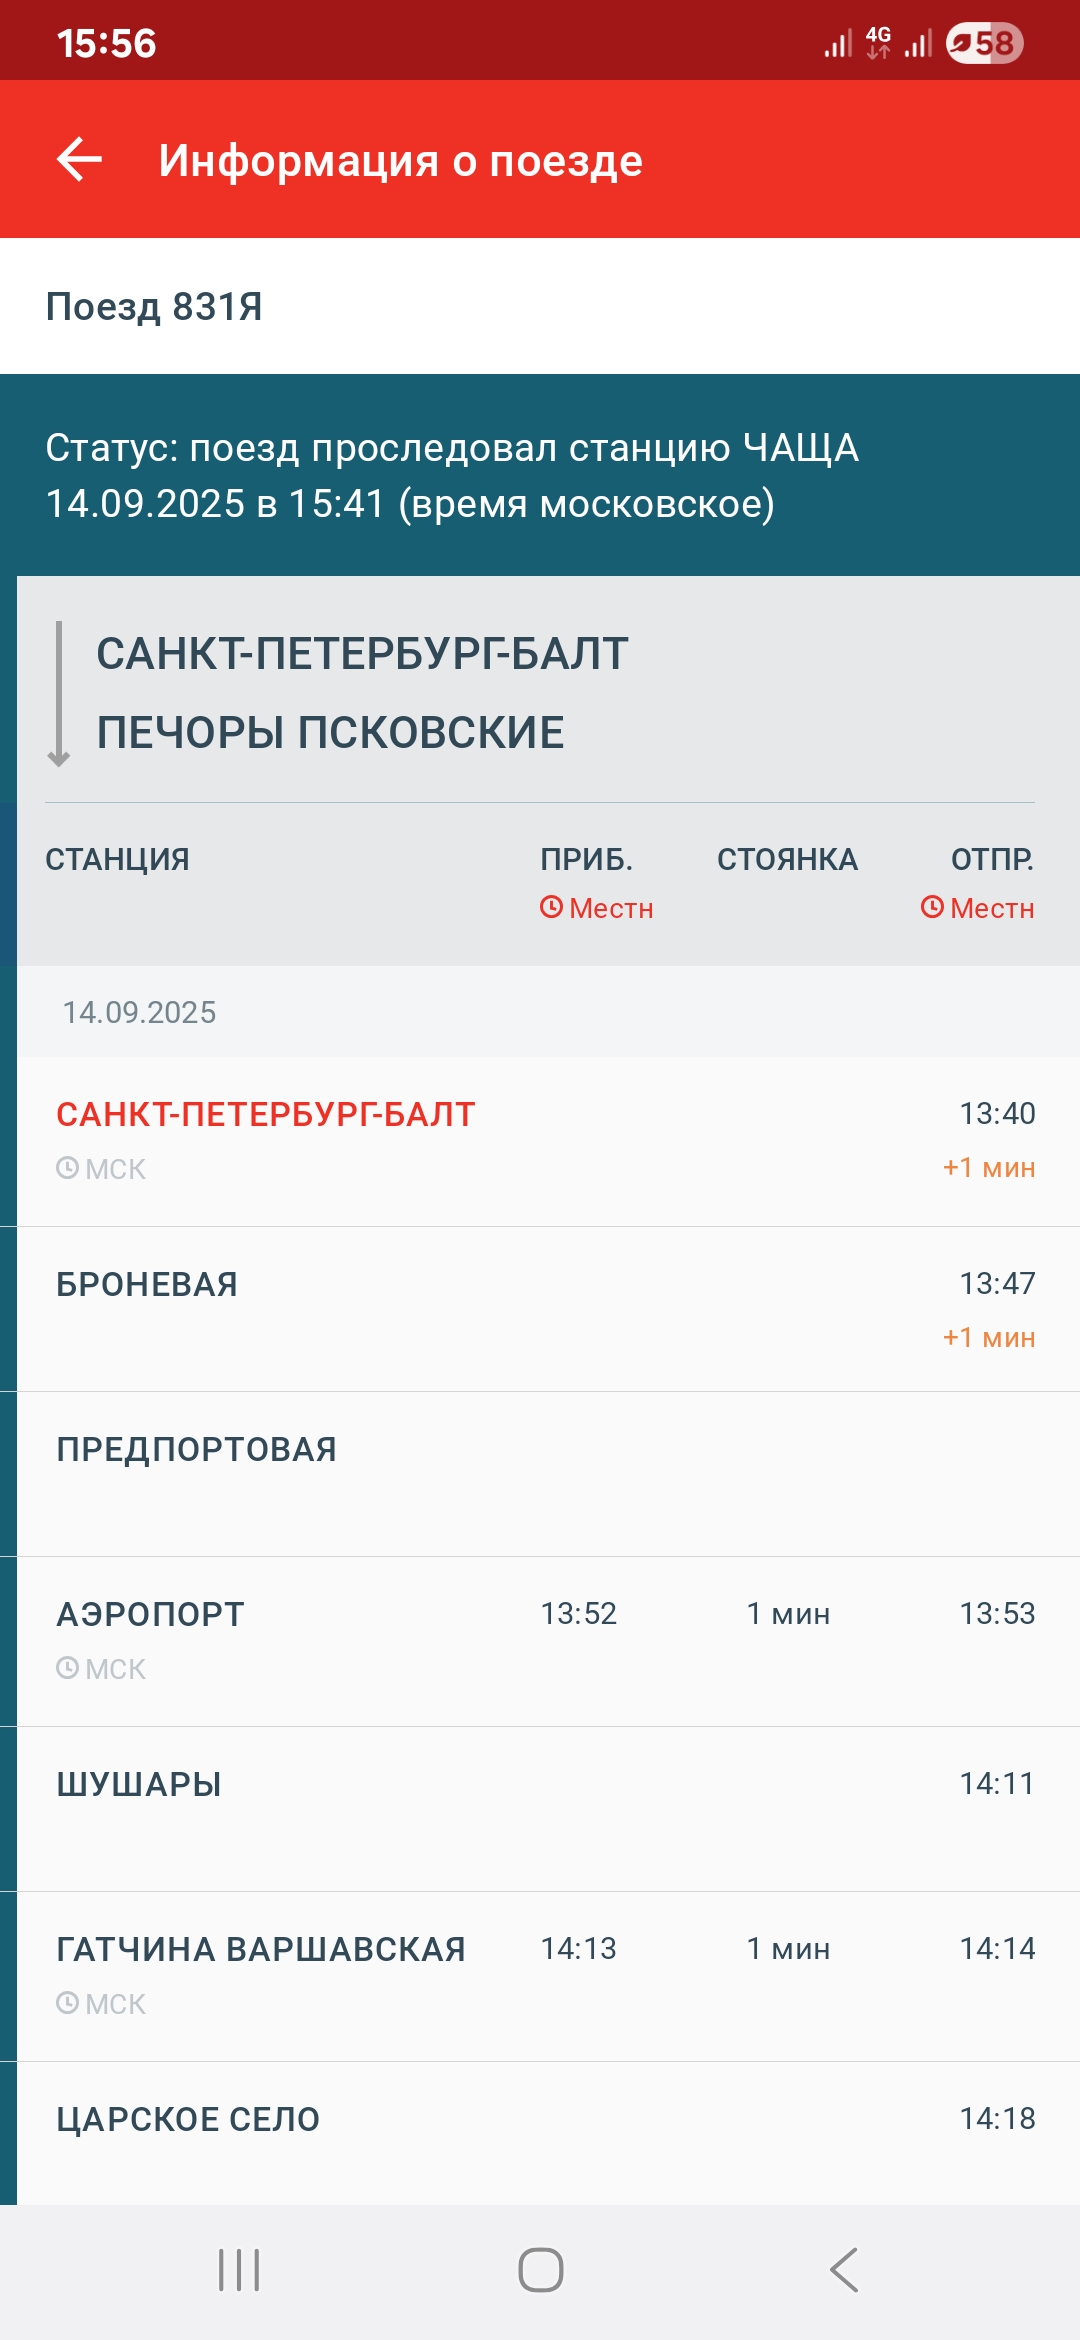Screen dimensions: 1080x2340
Task: Toggle local time for departure column
Action: (x=977, y=908)
